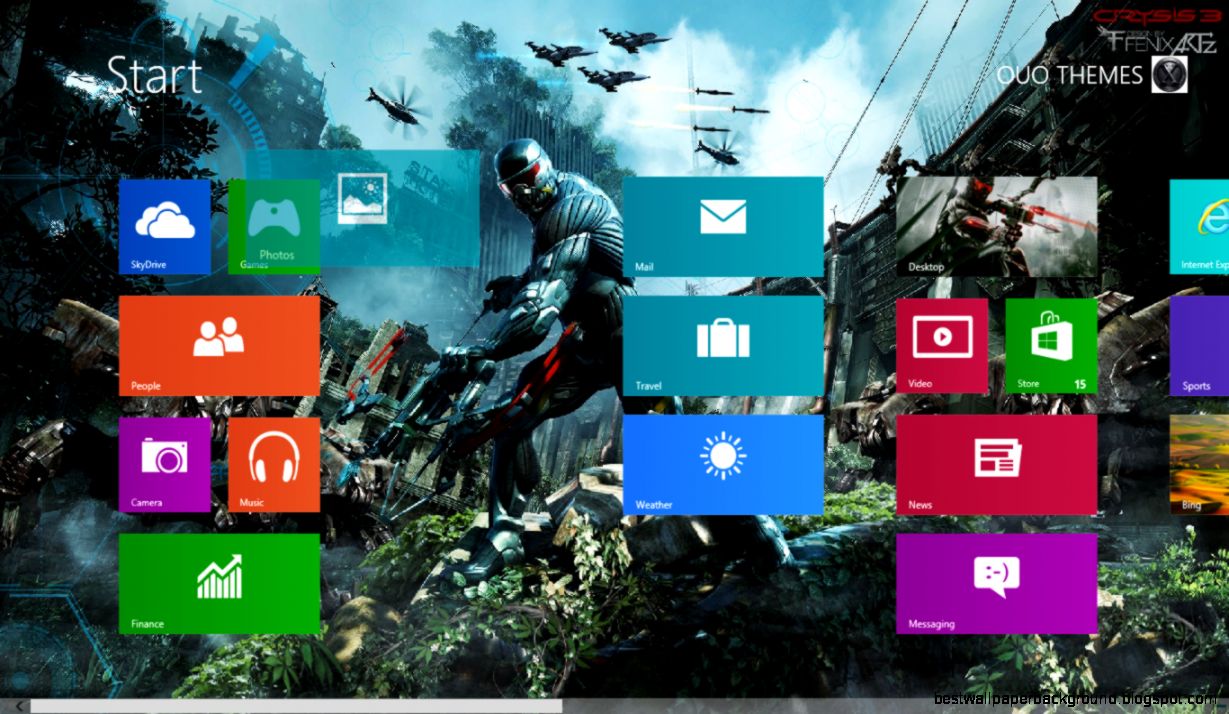
Task: Open the Travel tile
Action: tap(723, 345)
